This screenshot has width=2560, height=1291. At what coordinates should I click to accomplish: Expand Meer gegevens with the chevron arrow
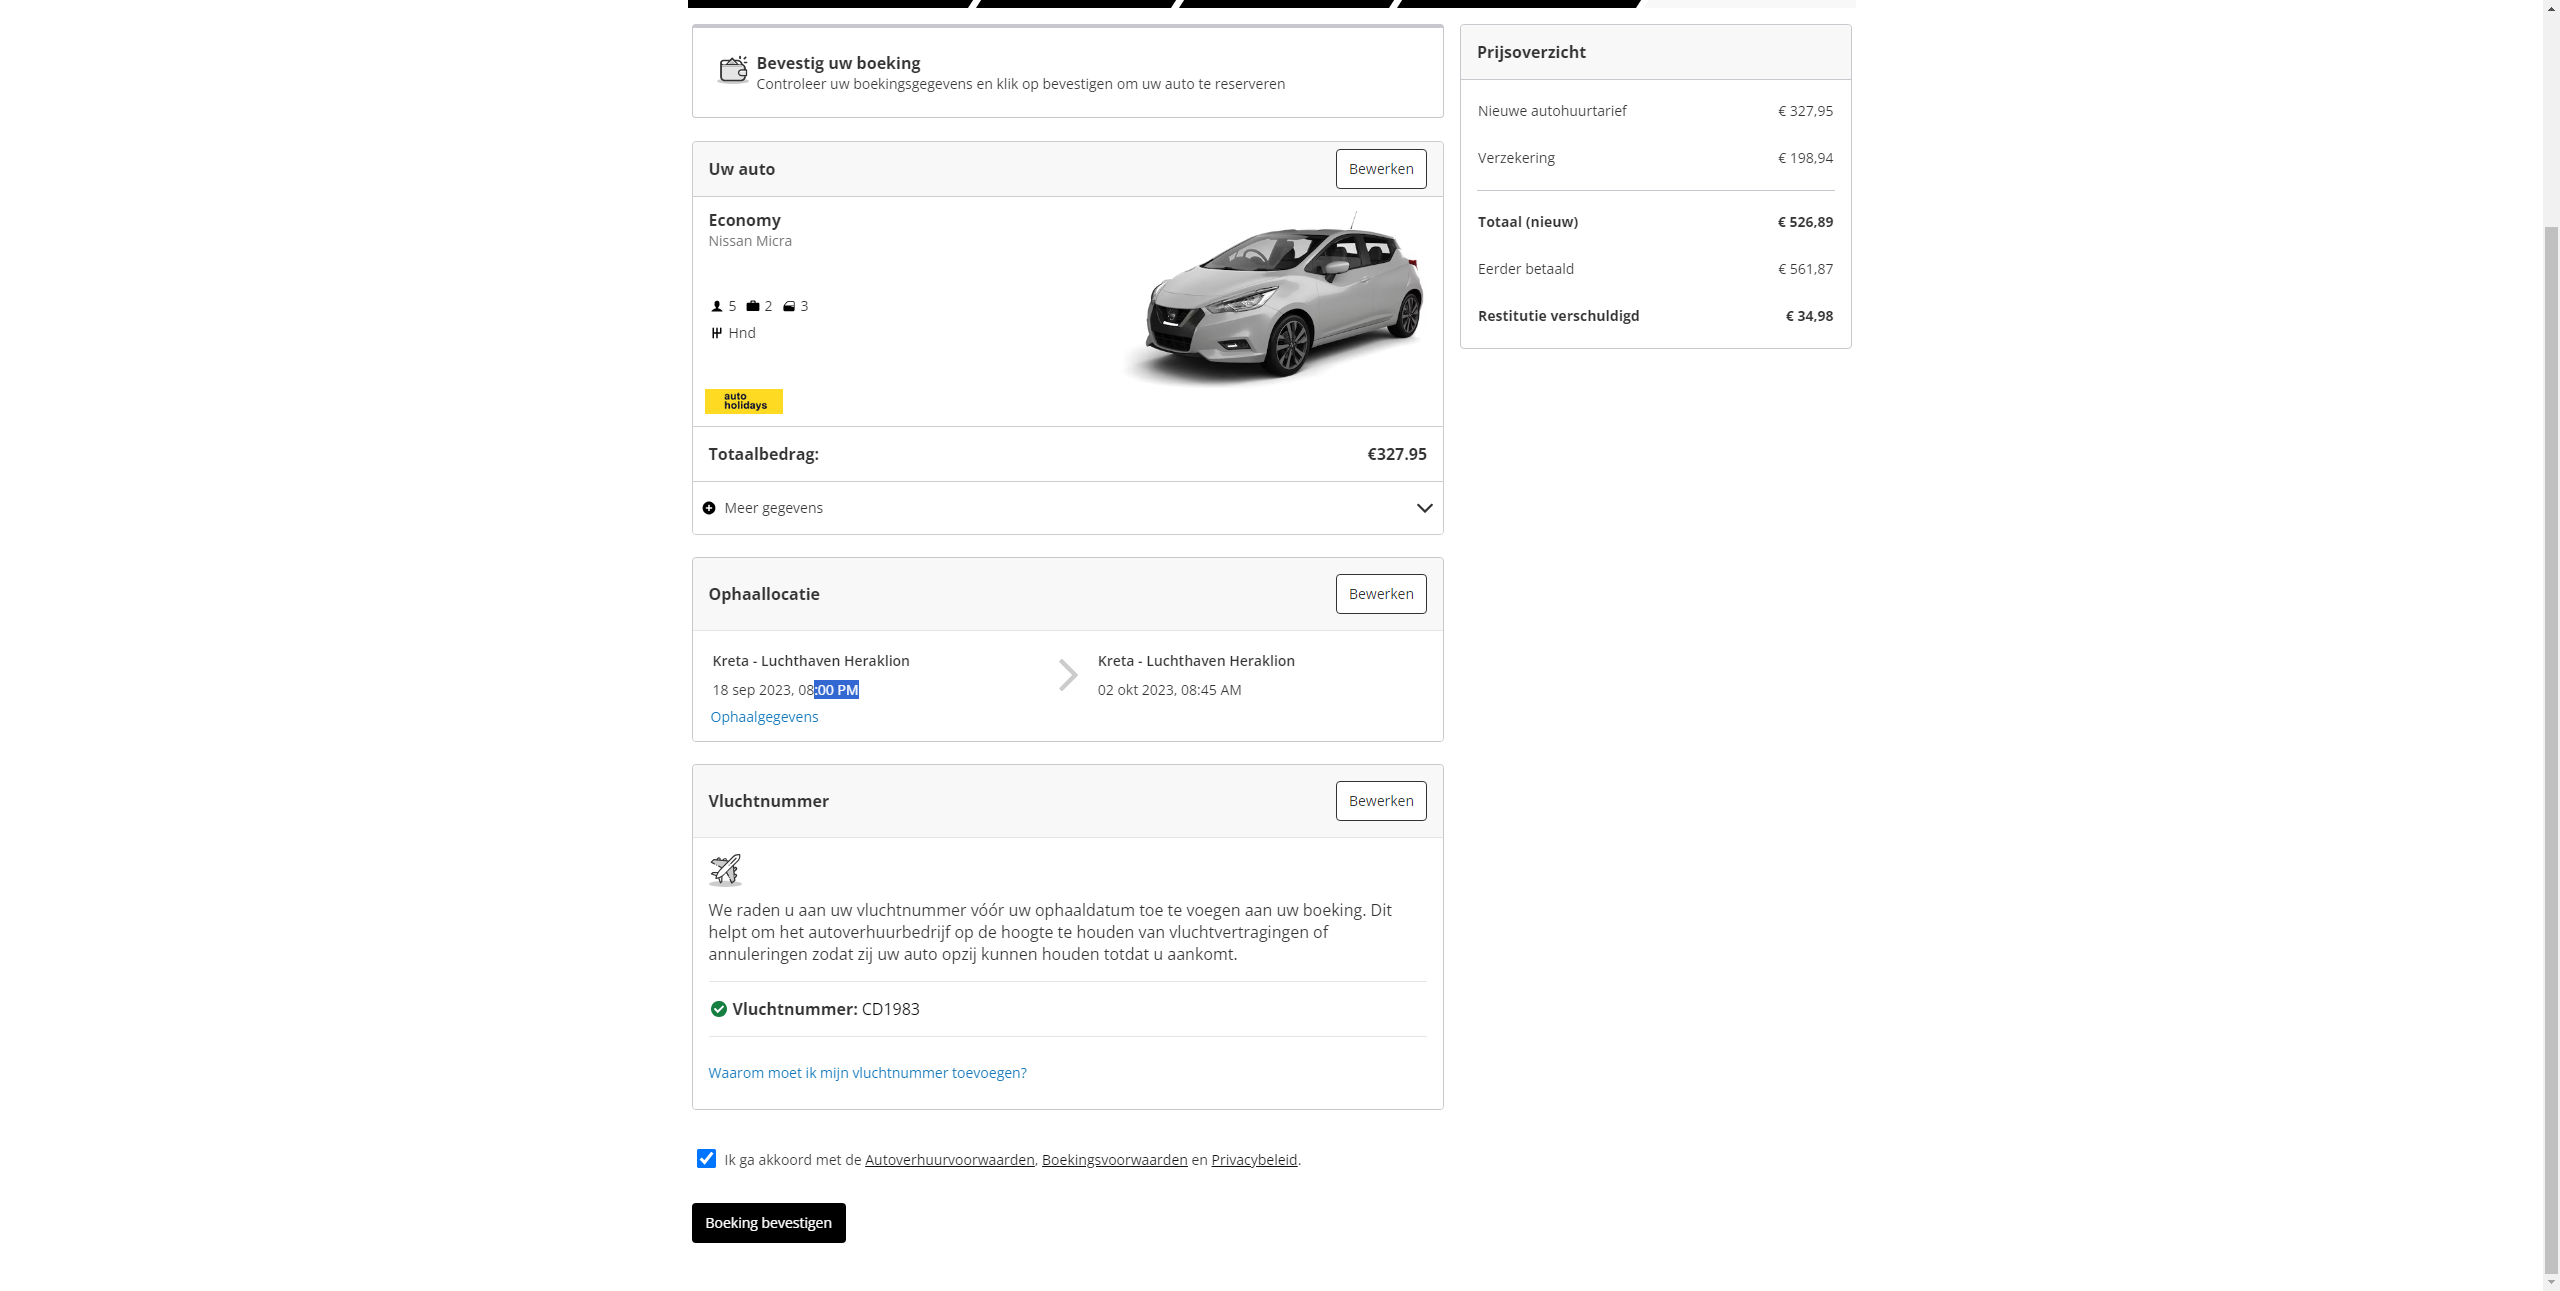click(x=1424, y=508)
